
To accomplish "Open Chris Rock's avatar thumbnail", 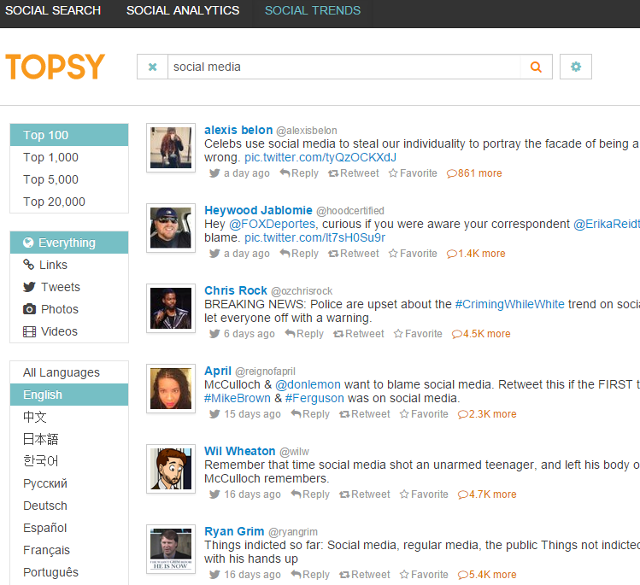I will (x=171, y=308).
